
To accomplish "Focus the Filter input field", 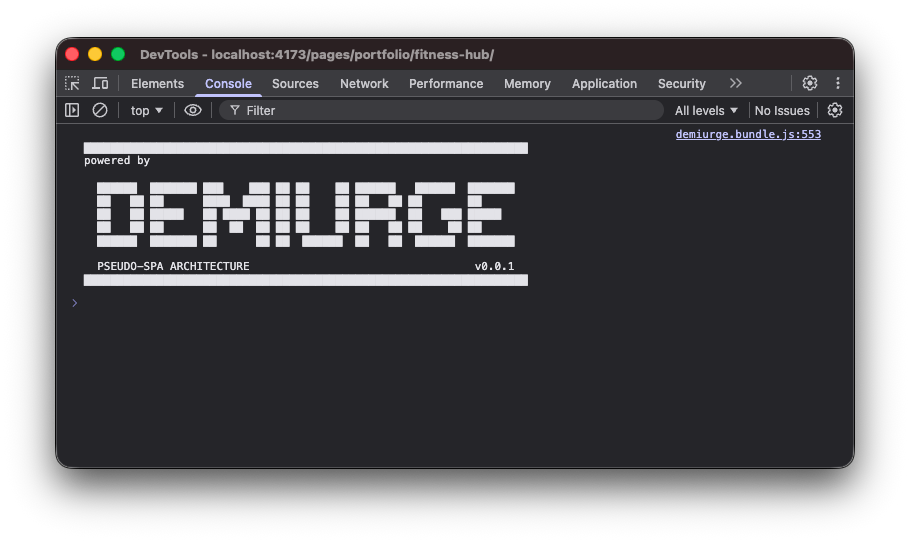I will pos(441,110).
